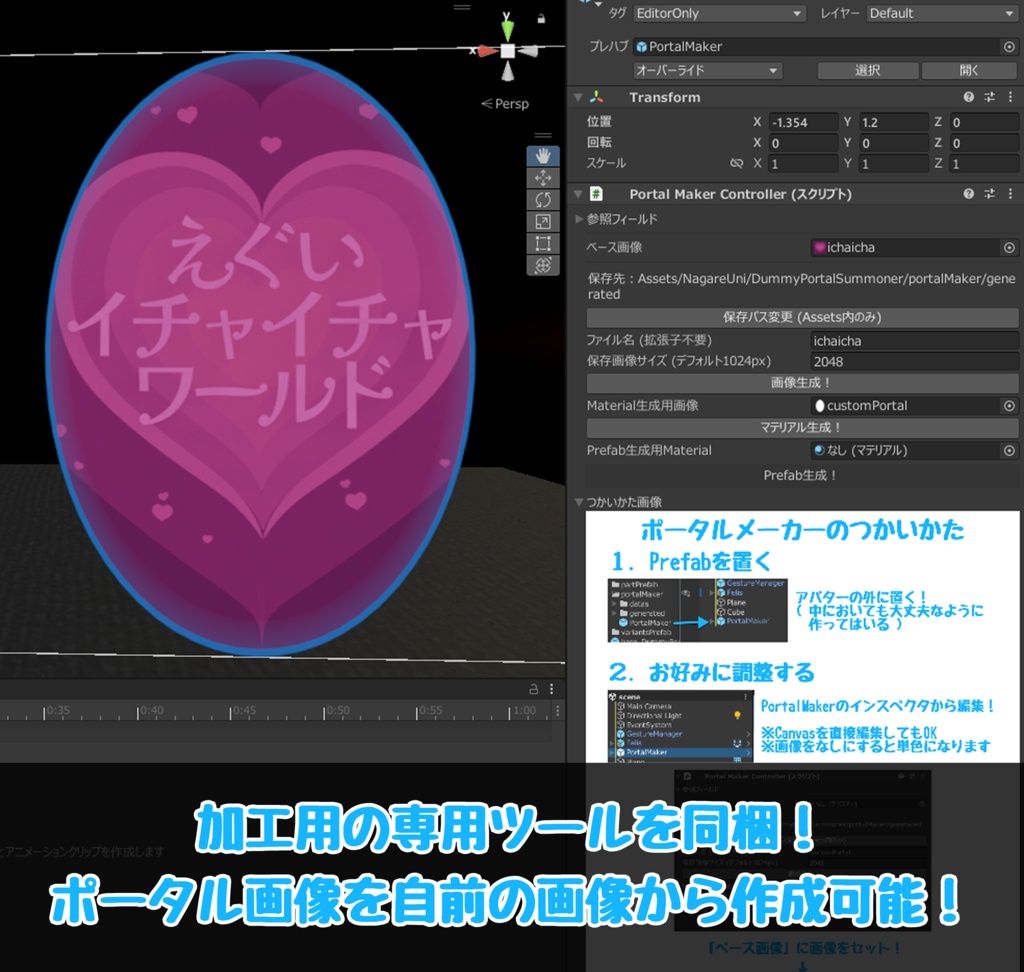1024x972 pixels.
Task: Open object picker for Prefab生成用Material field
Action: [1009, 450]
